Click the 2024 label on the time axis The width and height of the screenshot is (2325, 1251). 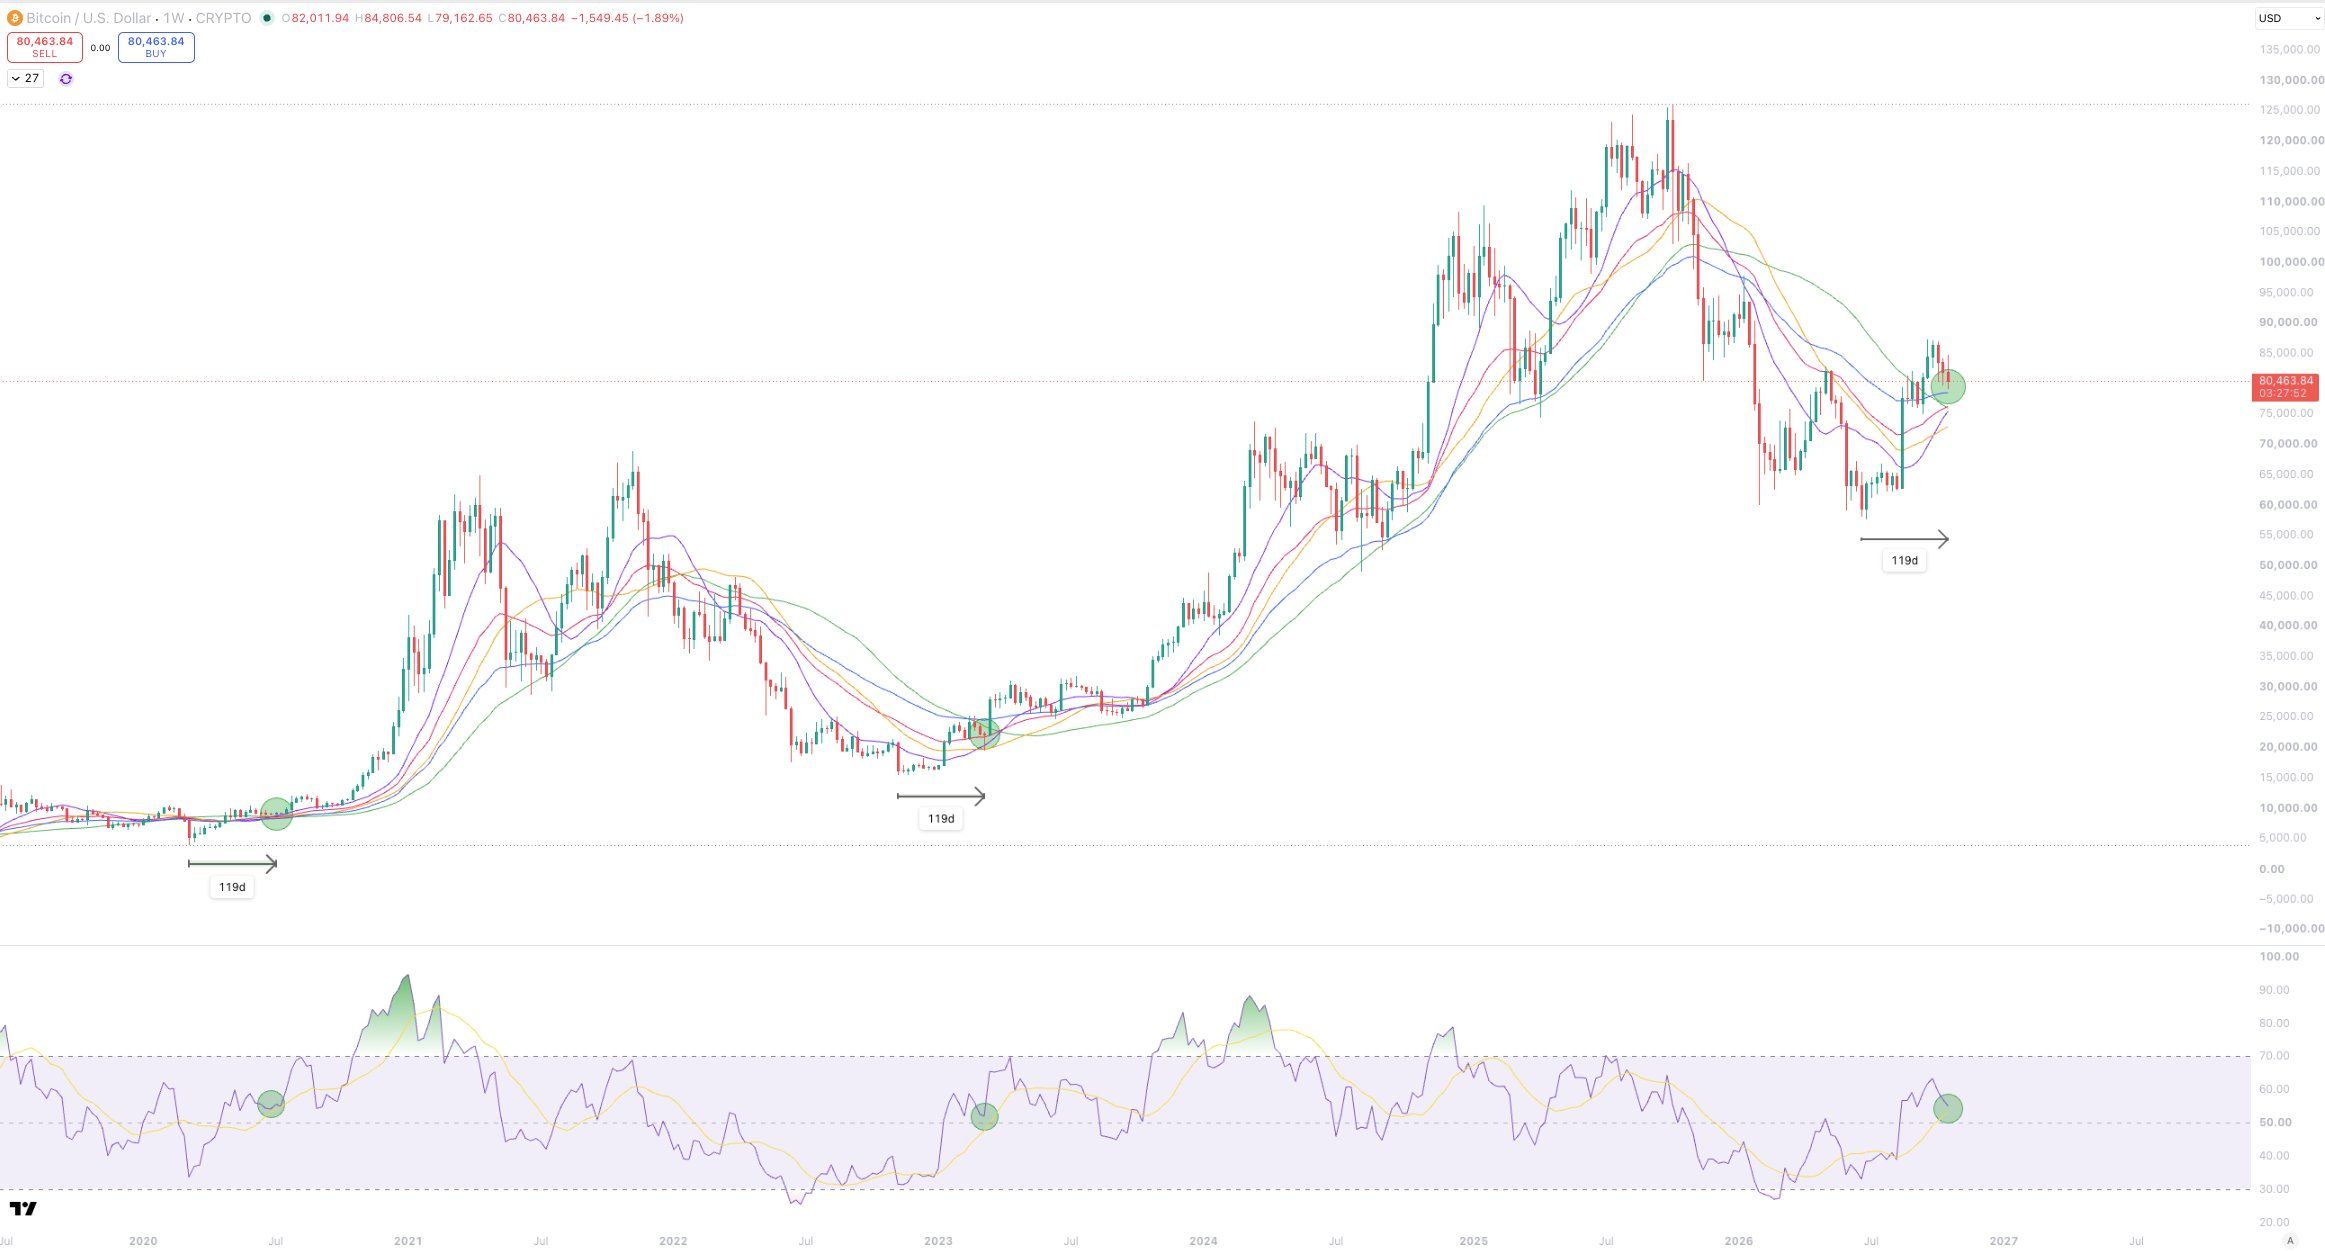pyautogui.click(x=1203, y=1241)
